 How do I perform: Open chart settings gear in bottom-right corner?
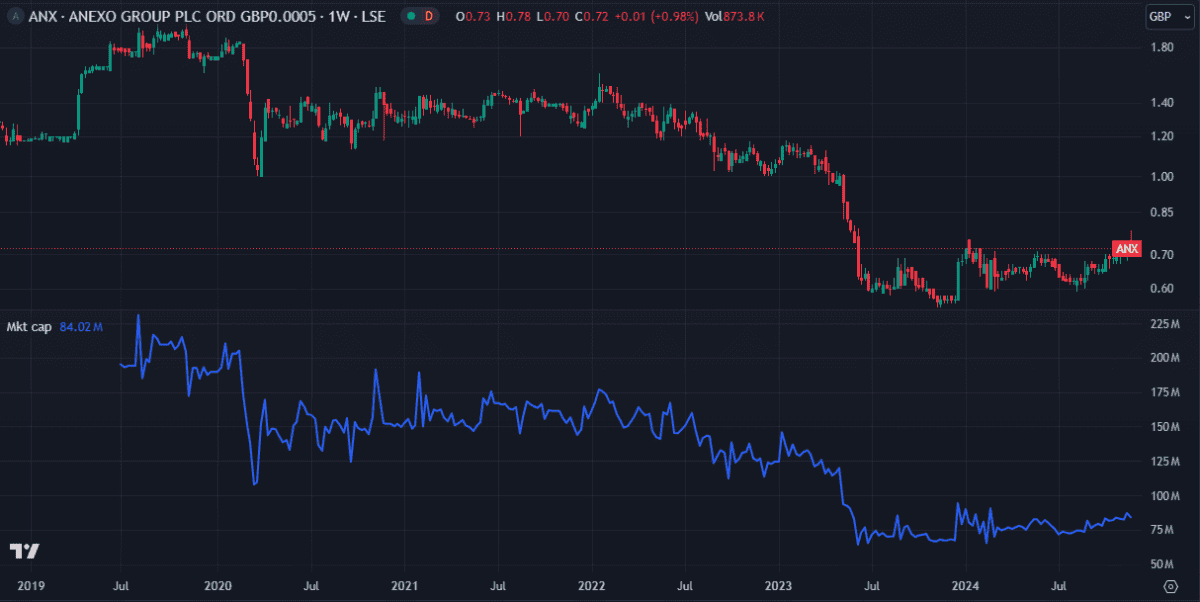click(x=1171, y=584)
